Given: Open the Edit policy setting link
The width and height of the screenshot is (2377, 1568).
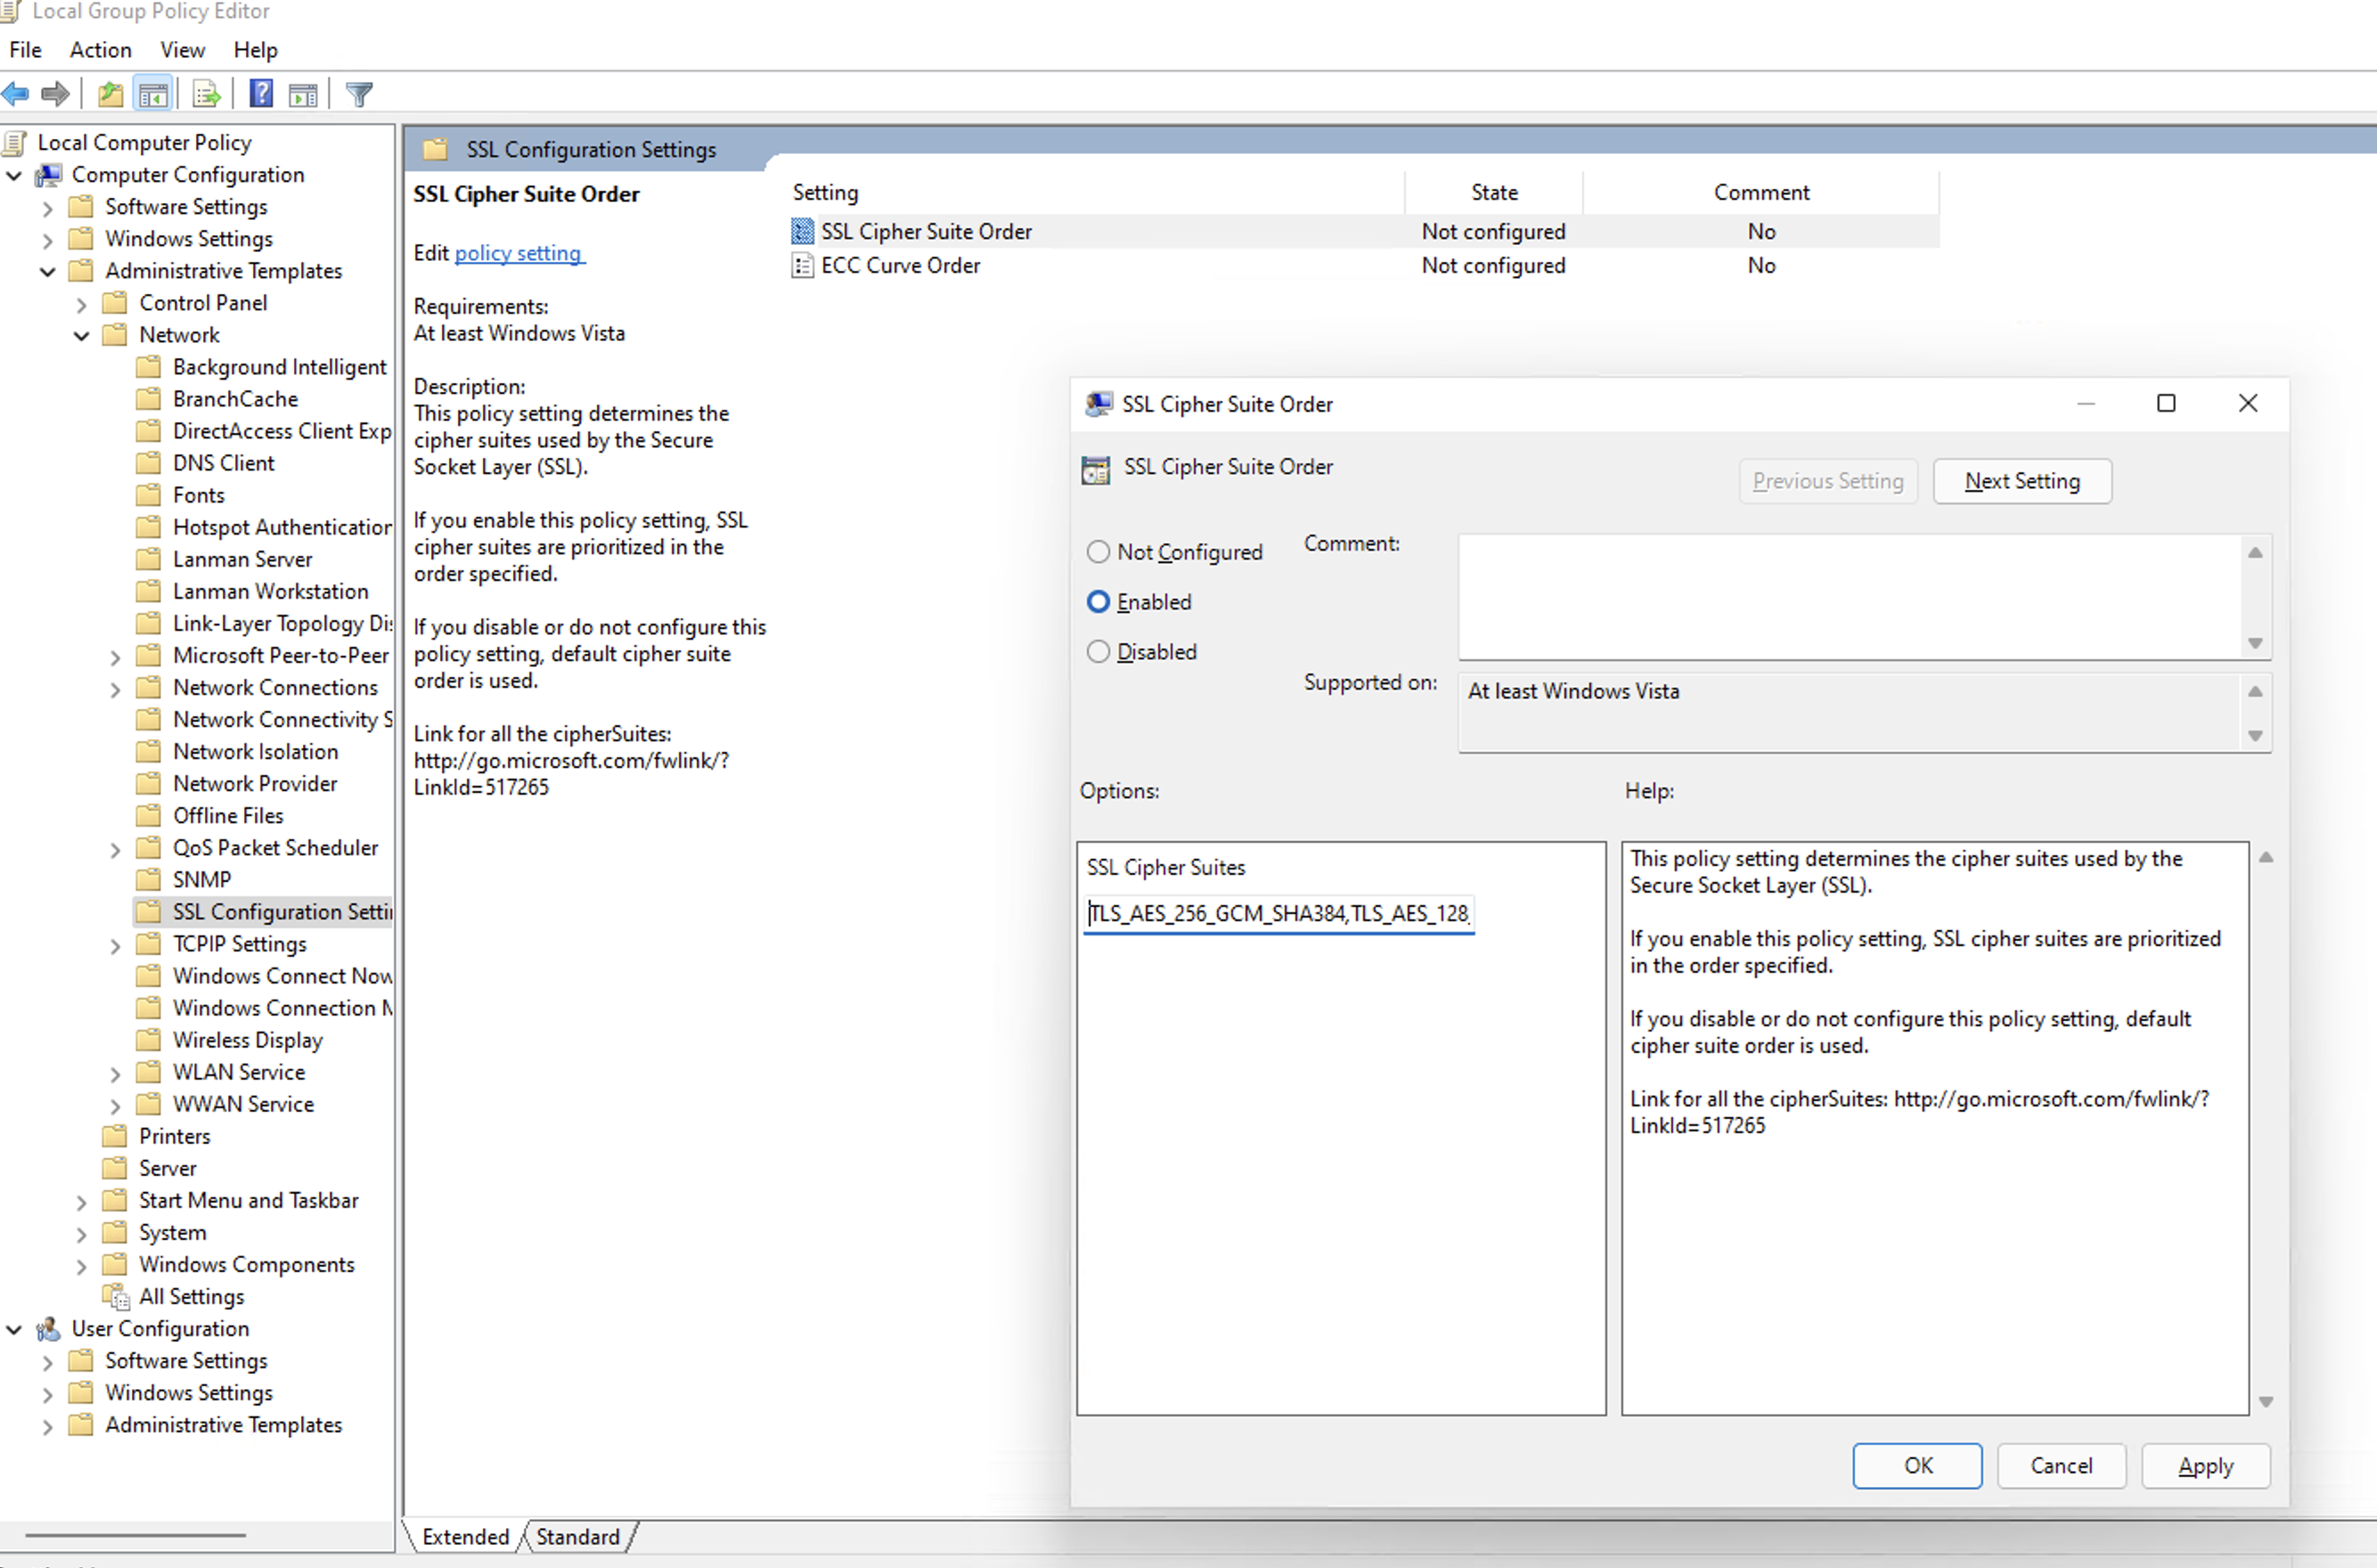Looking at the screenshot, I should (x=518, y=253).
